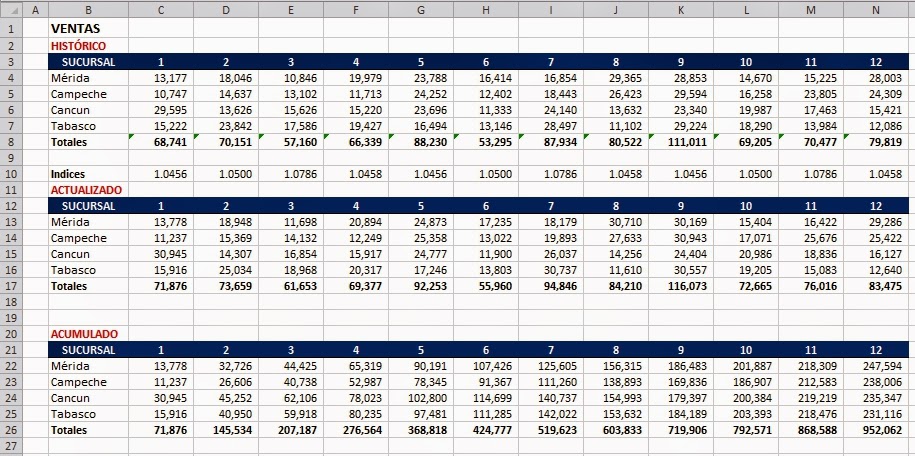Select accumulated Cancun value 102,800

pyautogui.click(x=421, y=398)
